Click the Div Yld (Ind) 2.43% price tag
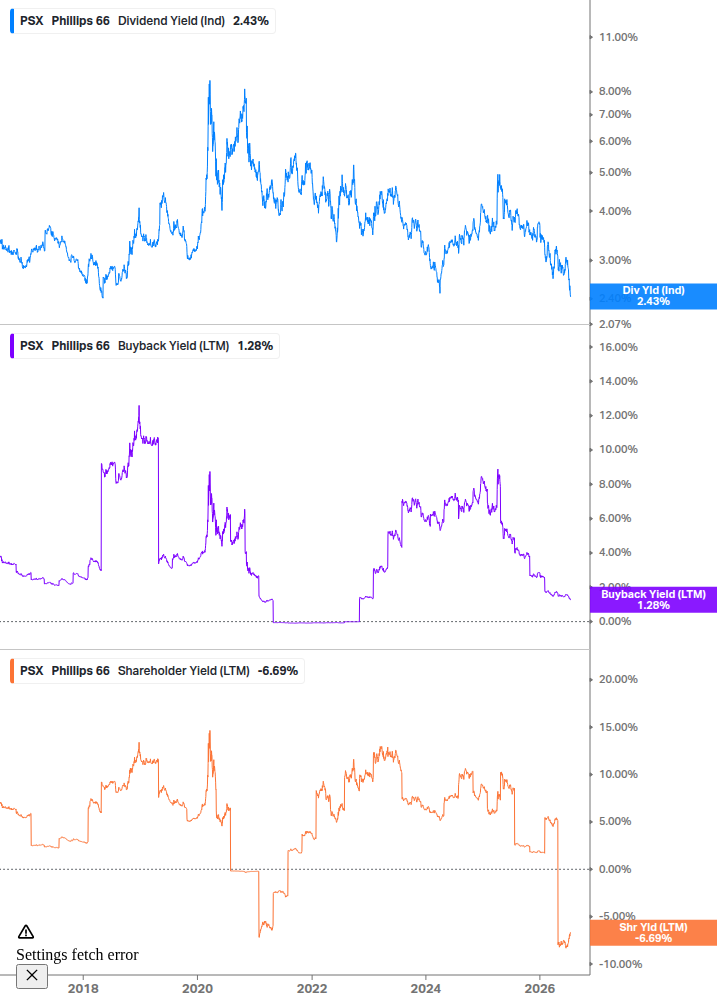 pos(653,296)
